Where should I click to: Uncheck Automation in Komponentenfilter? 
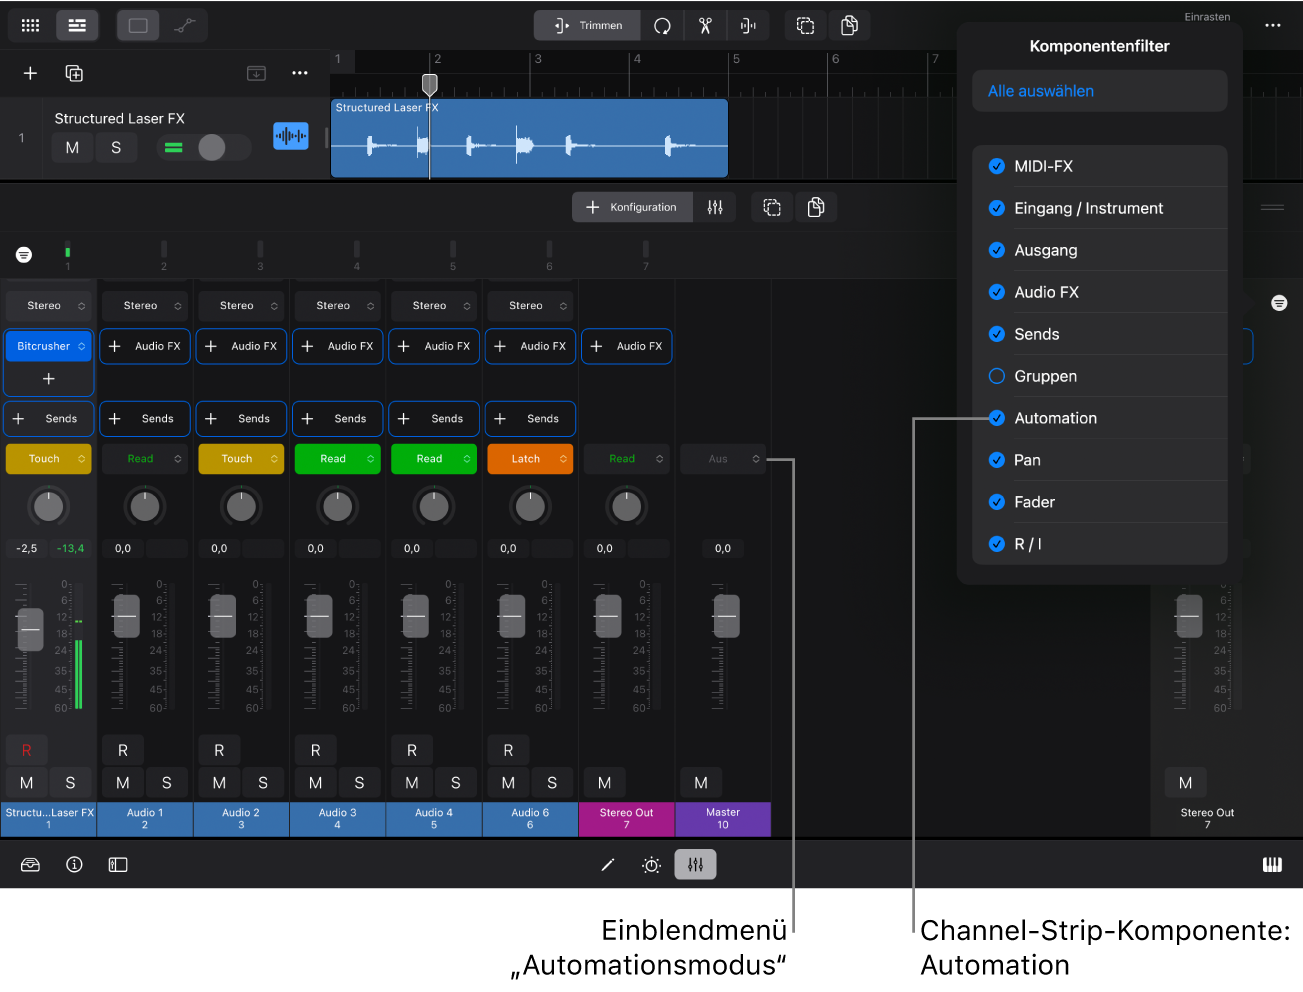tap(997, 418)
